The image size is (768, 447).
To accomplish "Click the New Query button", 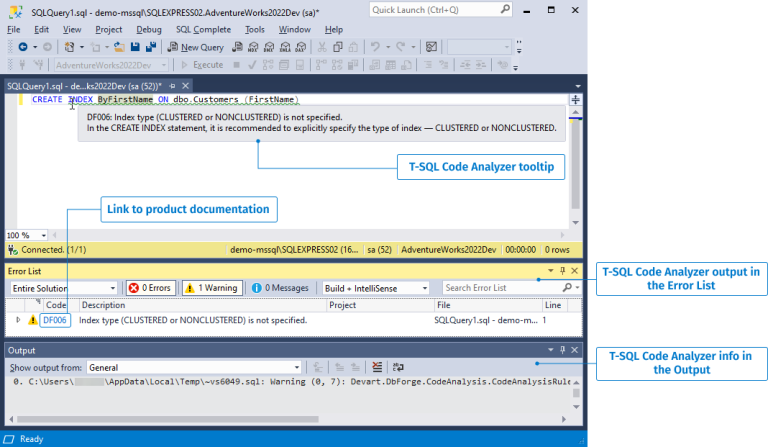I will (196, 47).
